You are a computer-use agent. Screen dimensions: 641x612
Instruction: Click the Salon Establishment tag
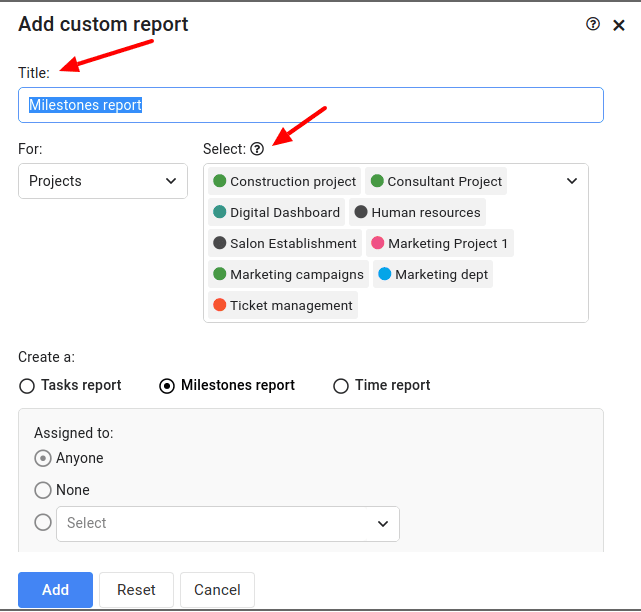(285, 243)
